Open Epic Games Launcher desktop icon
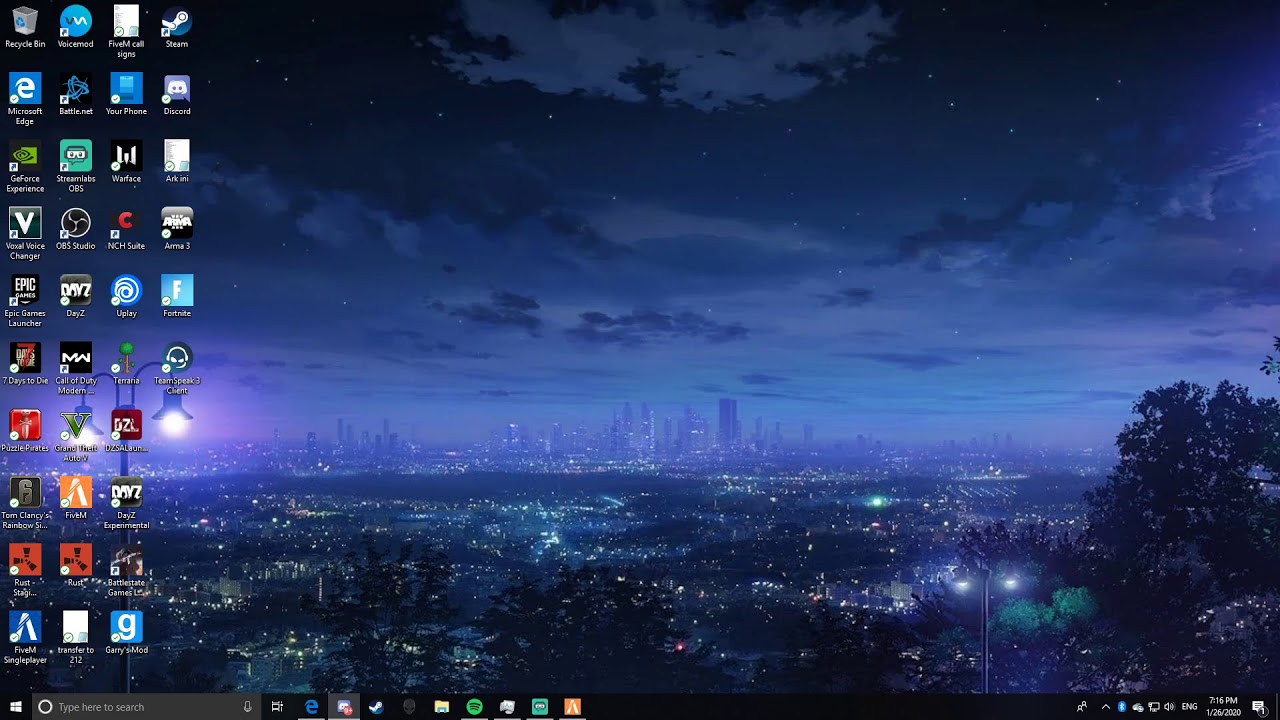 (x=25, y=301)
